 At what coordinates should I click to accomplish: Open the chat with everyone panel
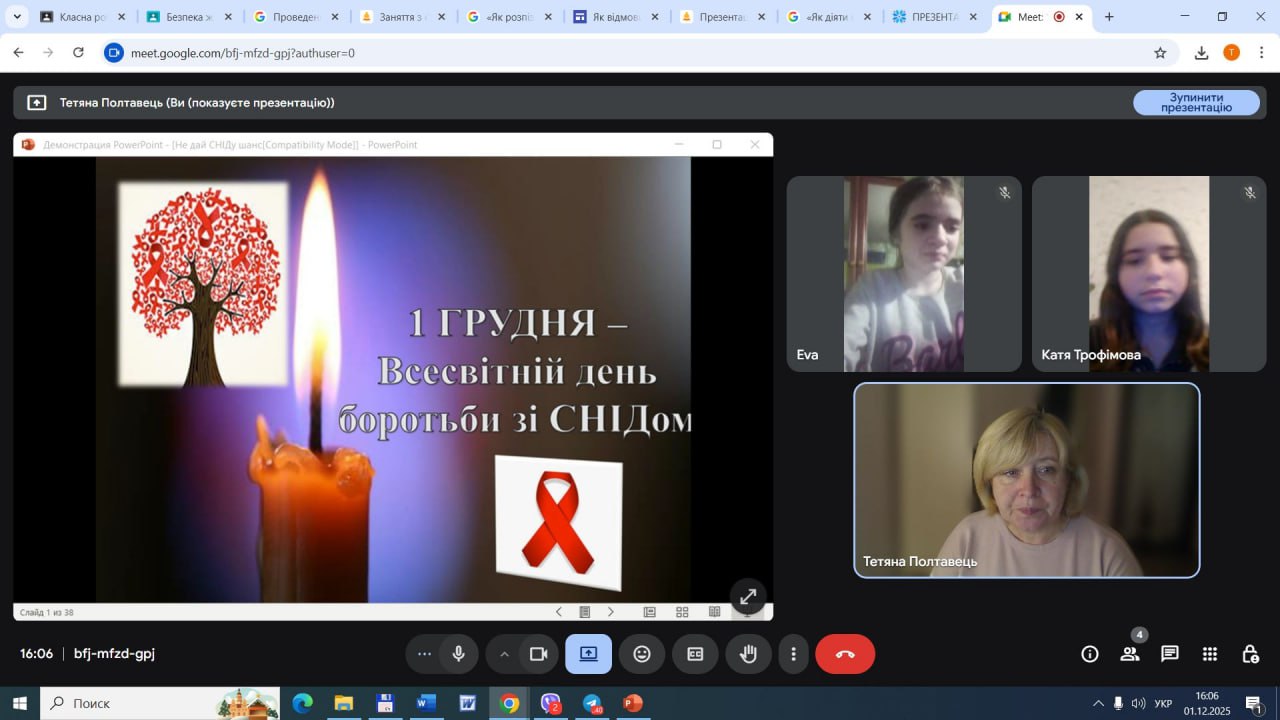pyautogui.click(x=1170, y=654)
